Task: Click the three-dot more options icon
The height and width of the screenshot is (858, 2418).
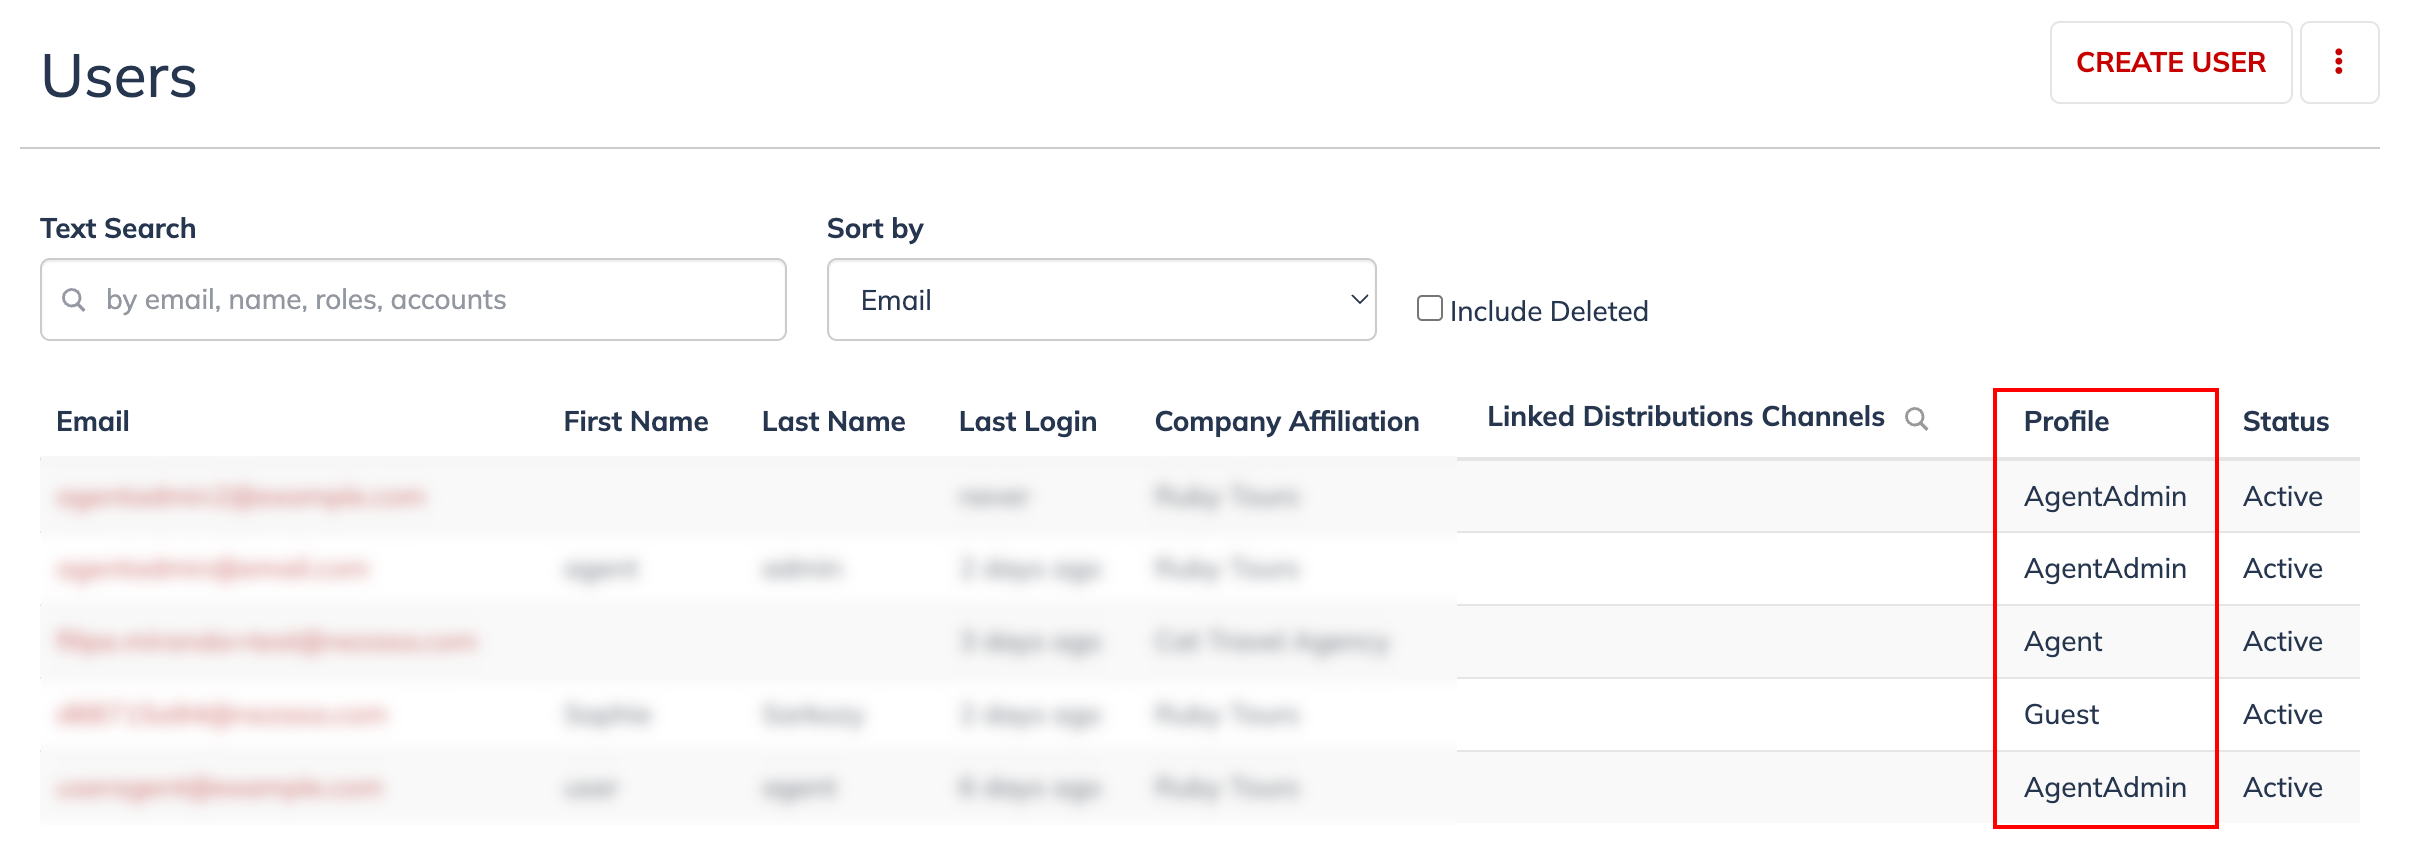Action: (x=2338, y=62)
